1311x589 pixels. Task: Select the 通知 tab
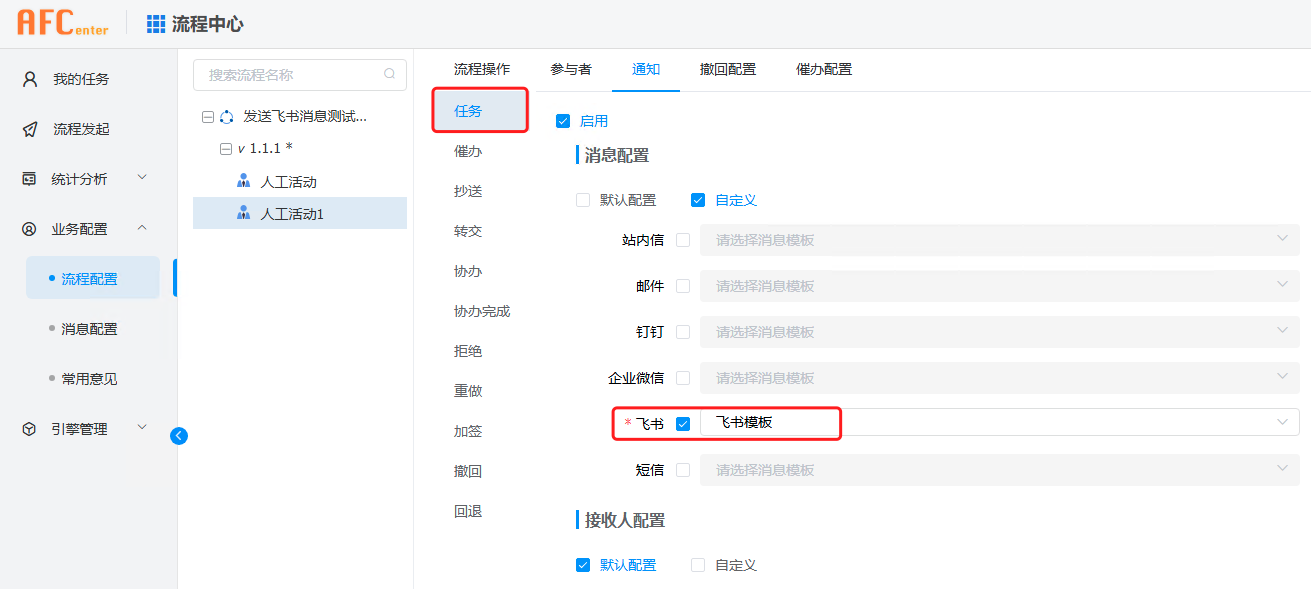click(x=646, y=69)
